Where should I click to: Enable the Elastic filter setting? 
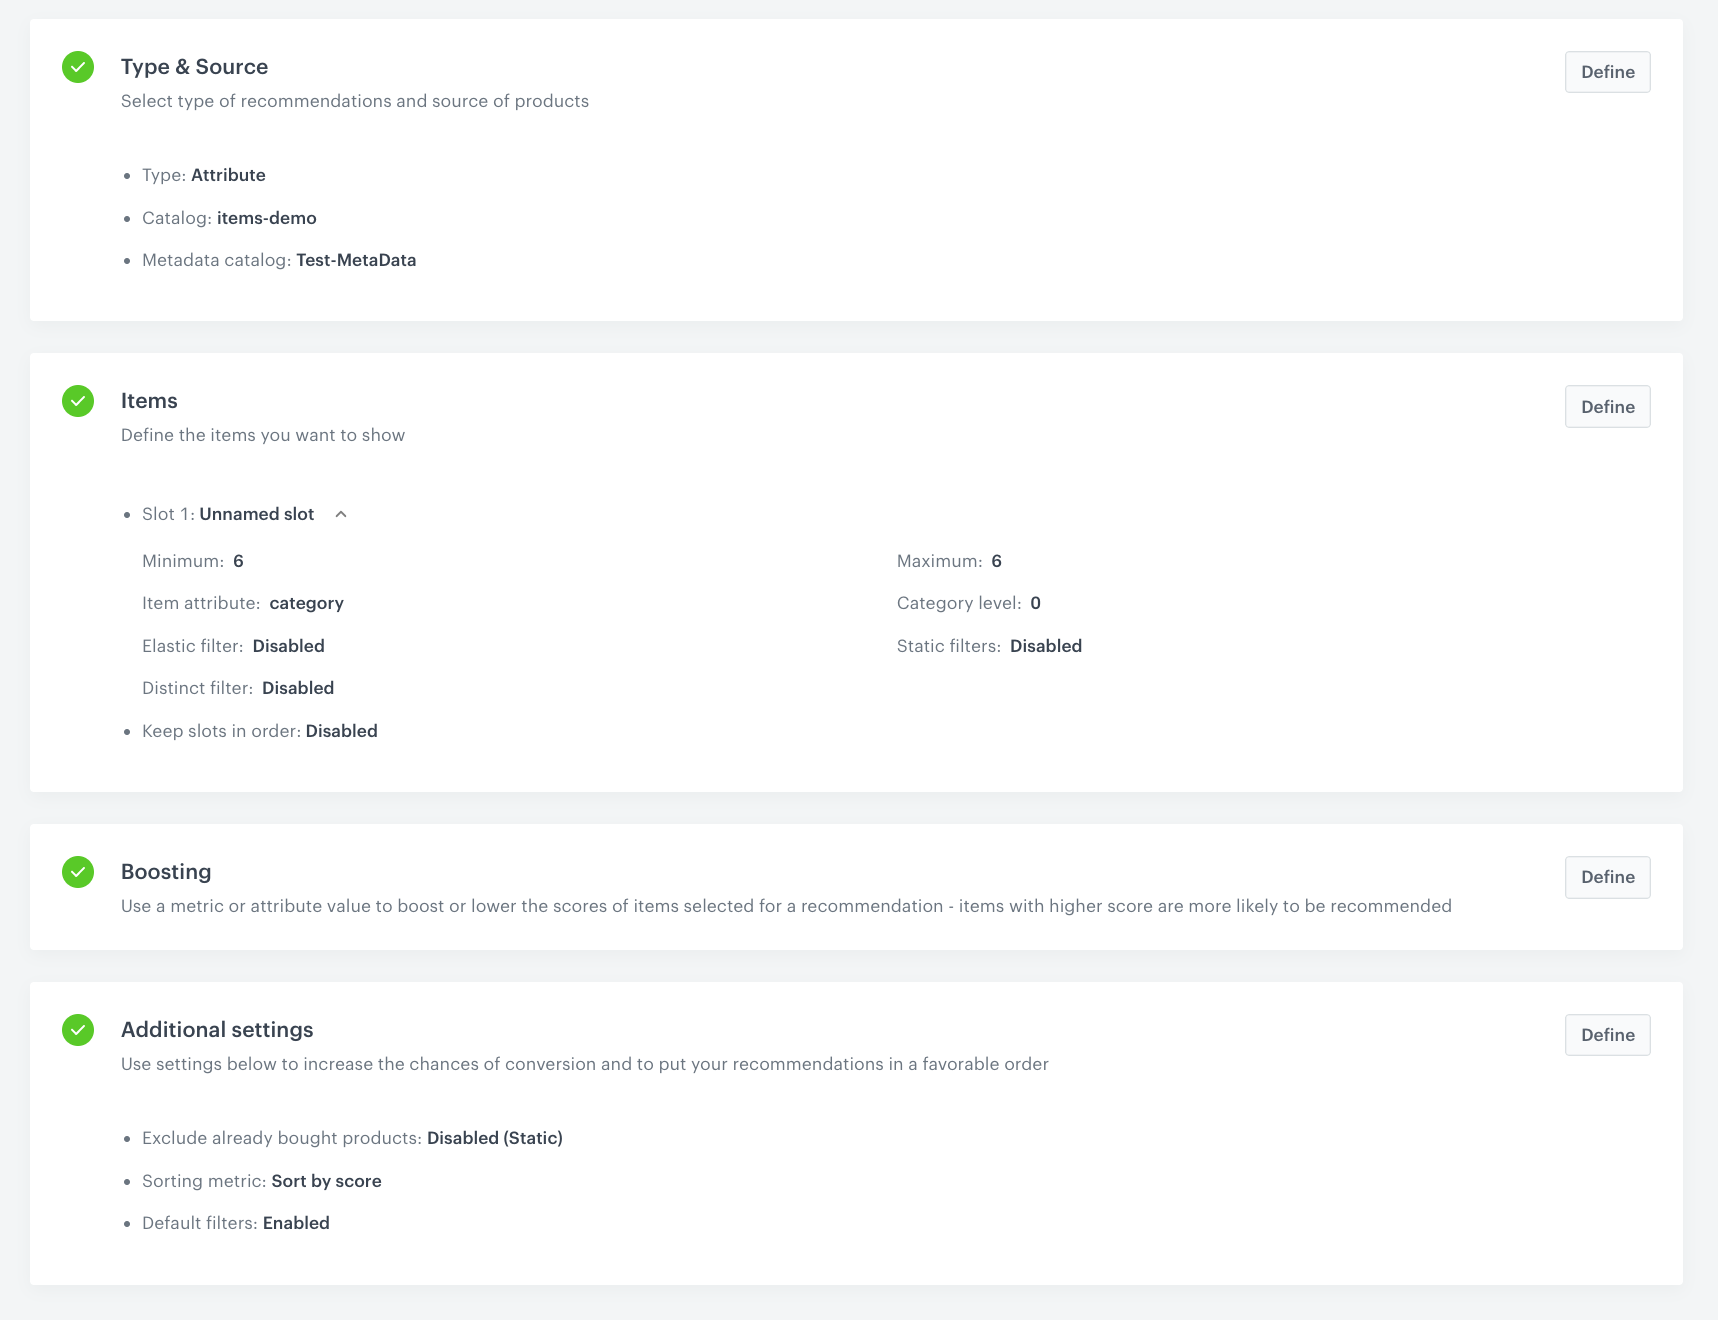point(288,646)
